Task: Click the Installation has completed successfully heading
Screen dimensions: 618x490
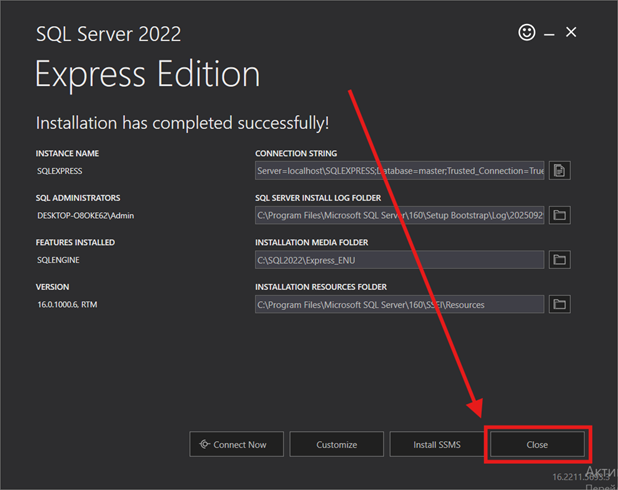Action: 182,123
